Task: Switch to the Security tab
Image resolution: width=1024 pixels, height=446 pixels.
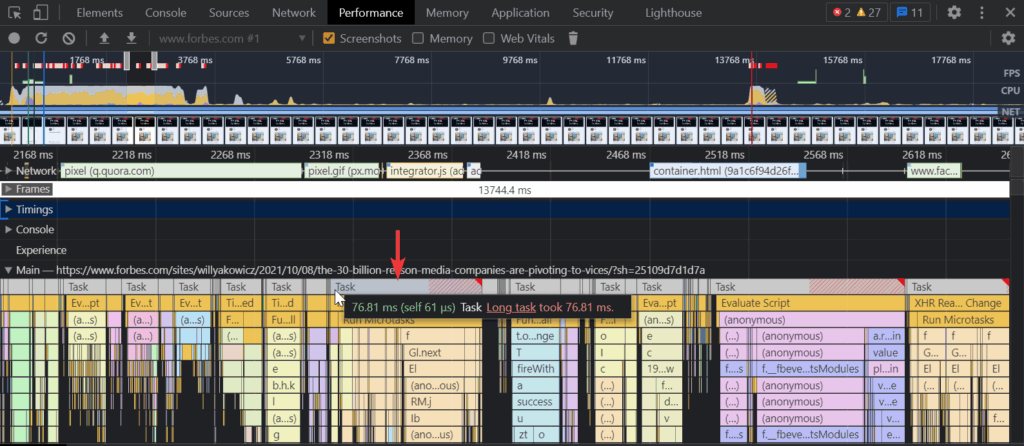Action: (592, 12)
